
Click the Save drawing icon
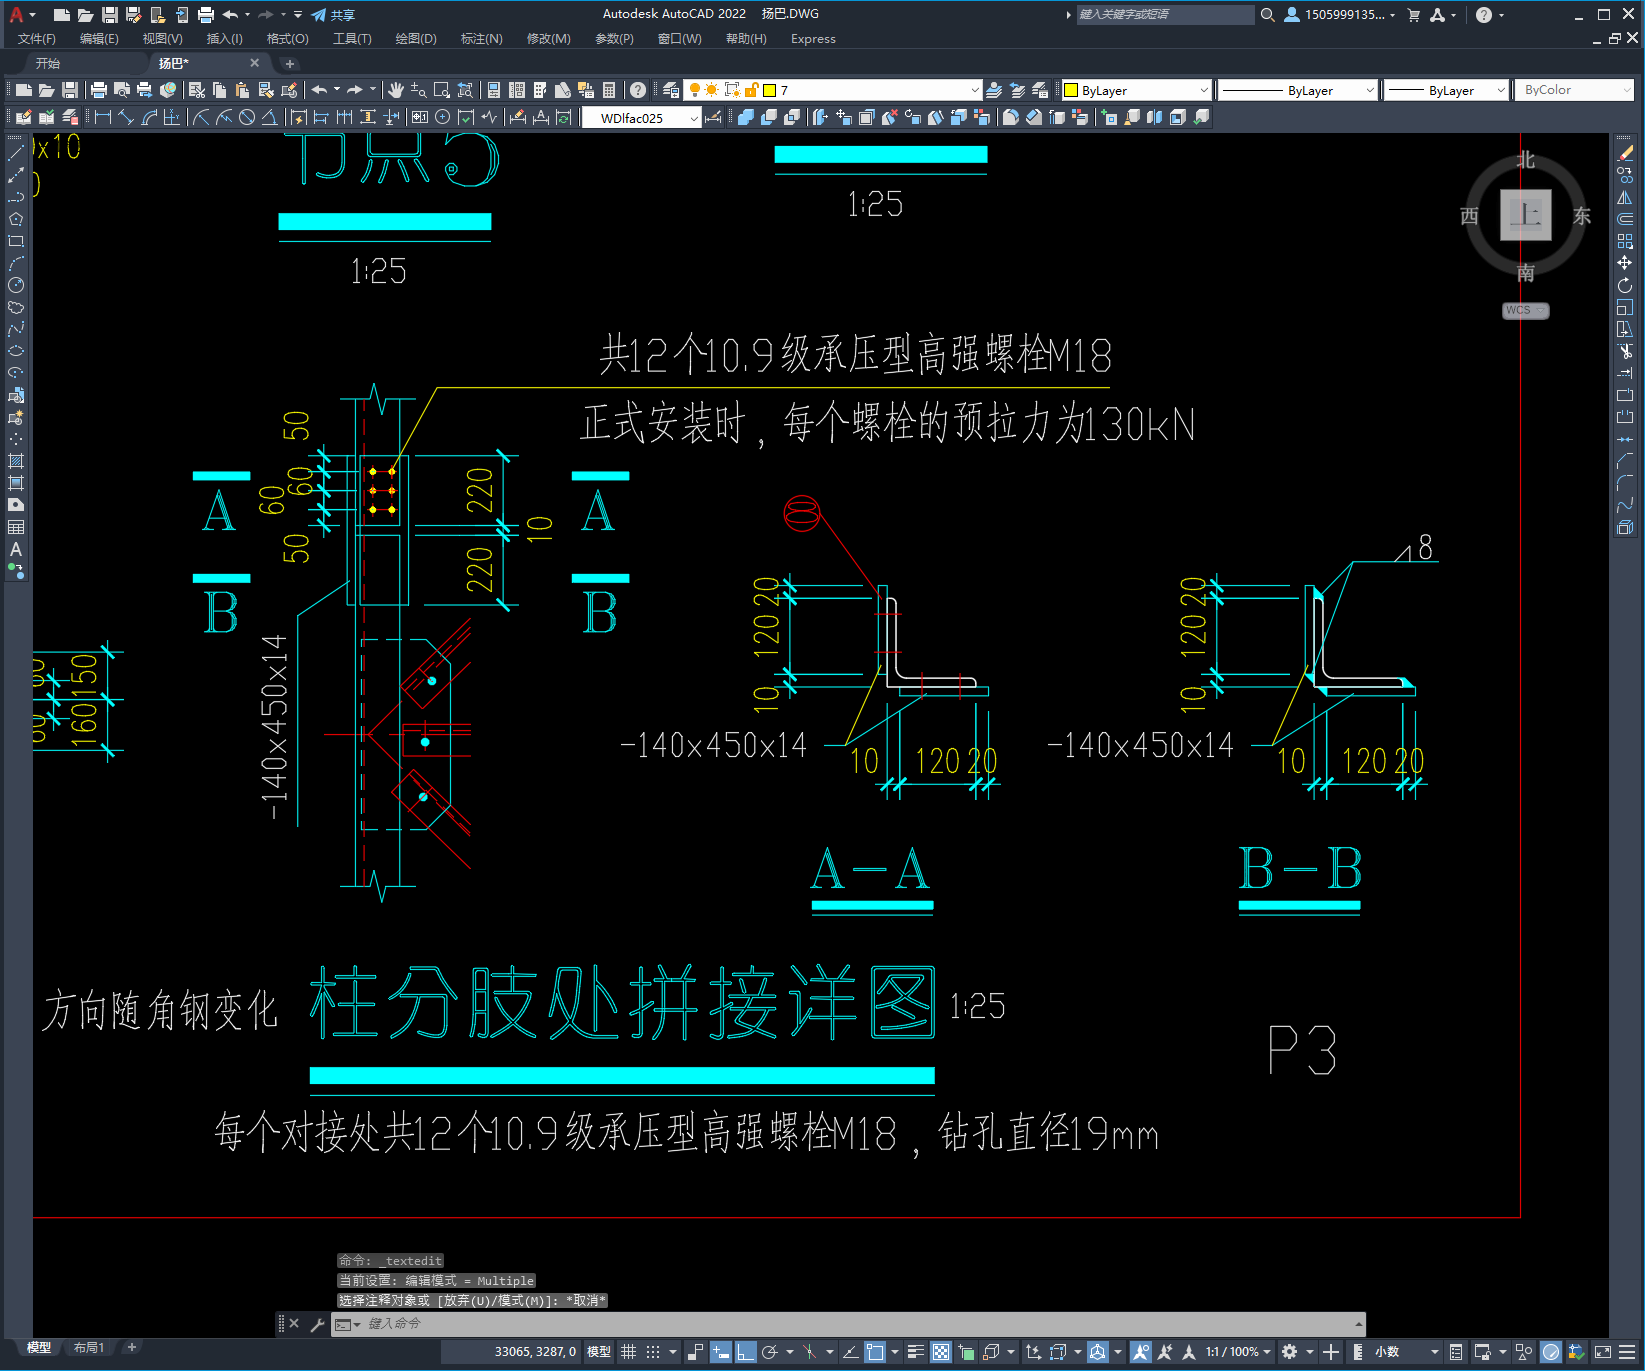(x=70, y=90)
